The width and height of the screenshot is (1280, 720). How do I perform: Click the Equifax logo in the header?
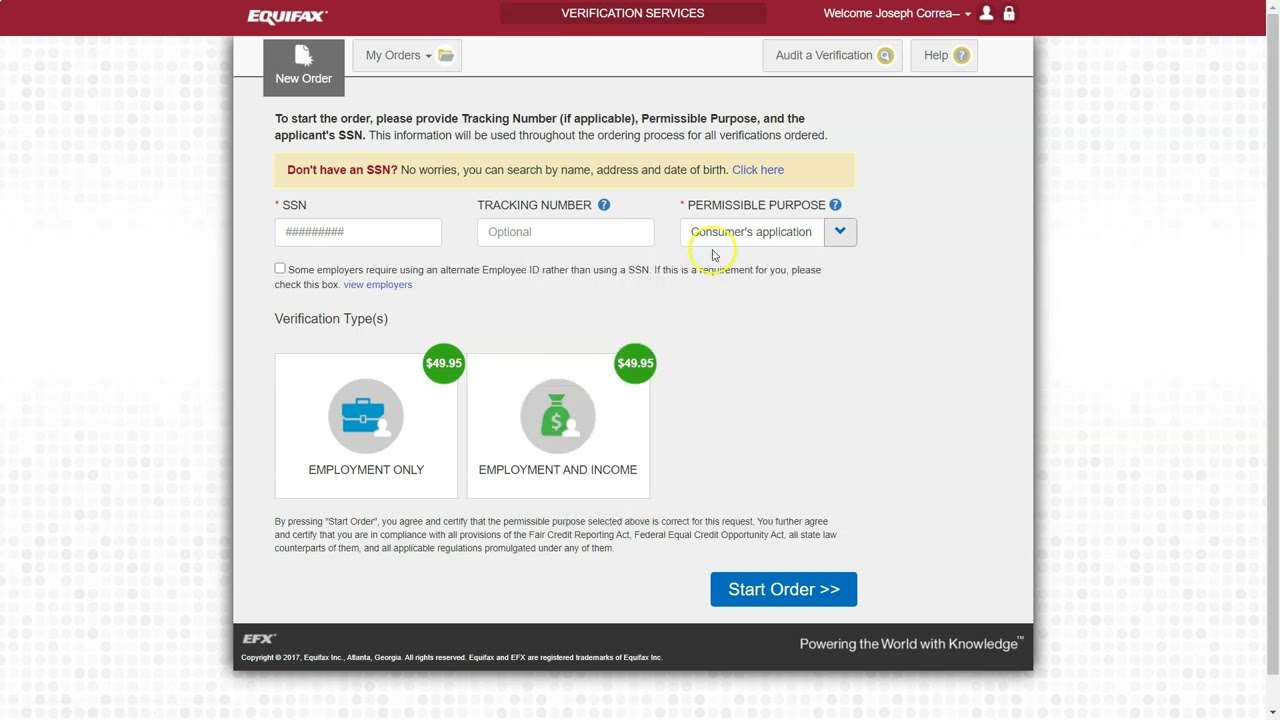[x=288, y=15]
